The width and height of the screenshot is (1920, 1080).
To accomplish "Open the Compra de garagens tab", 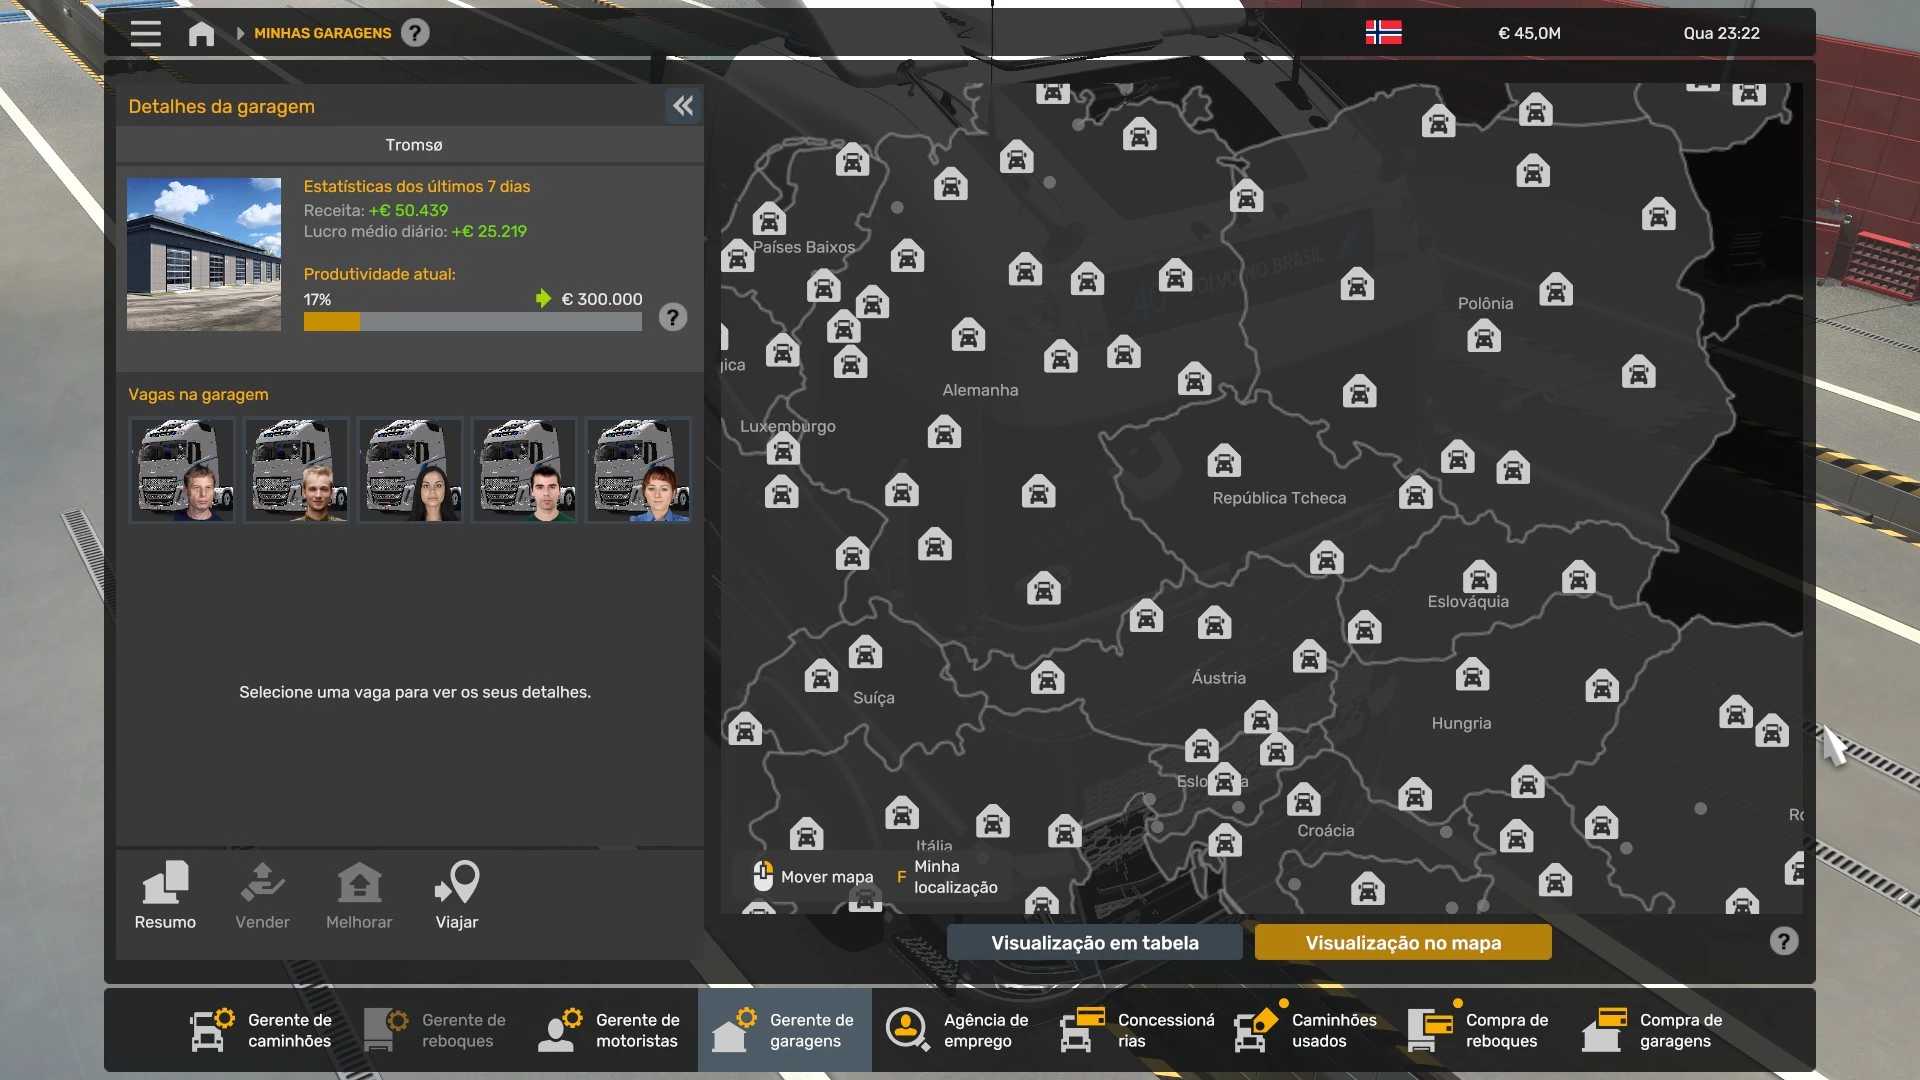I will [1654, 1030].
